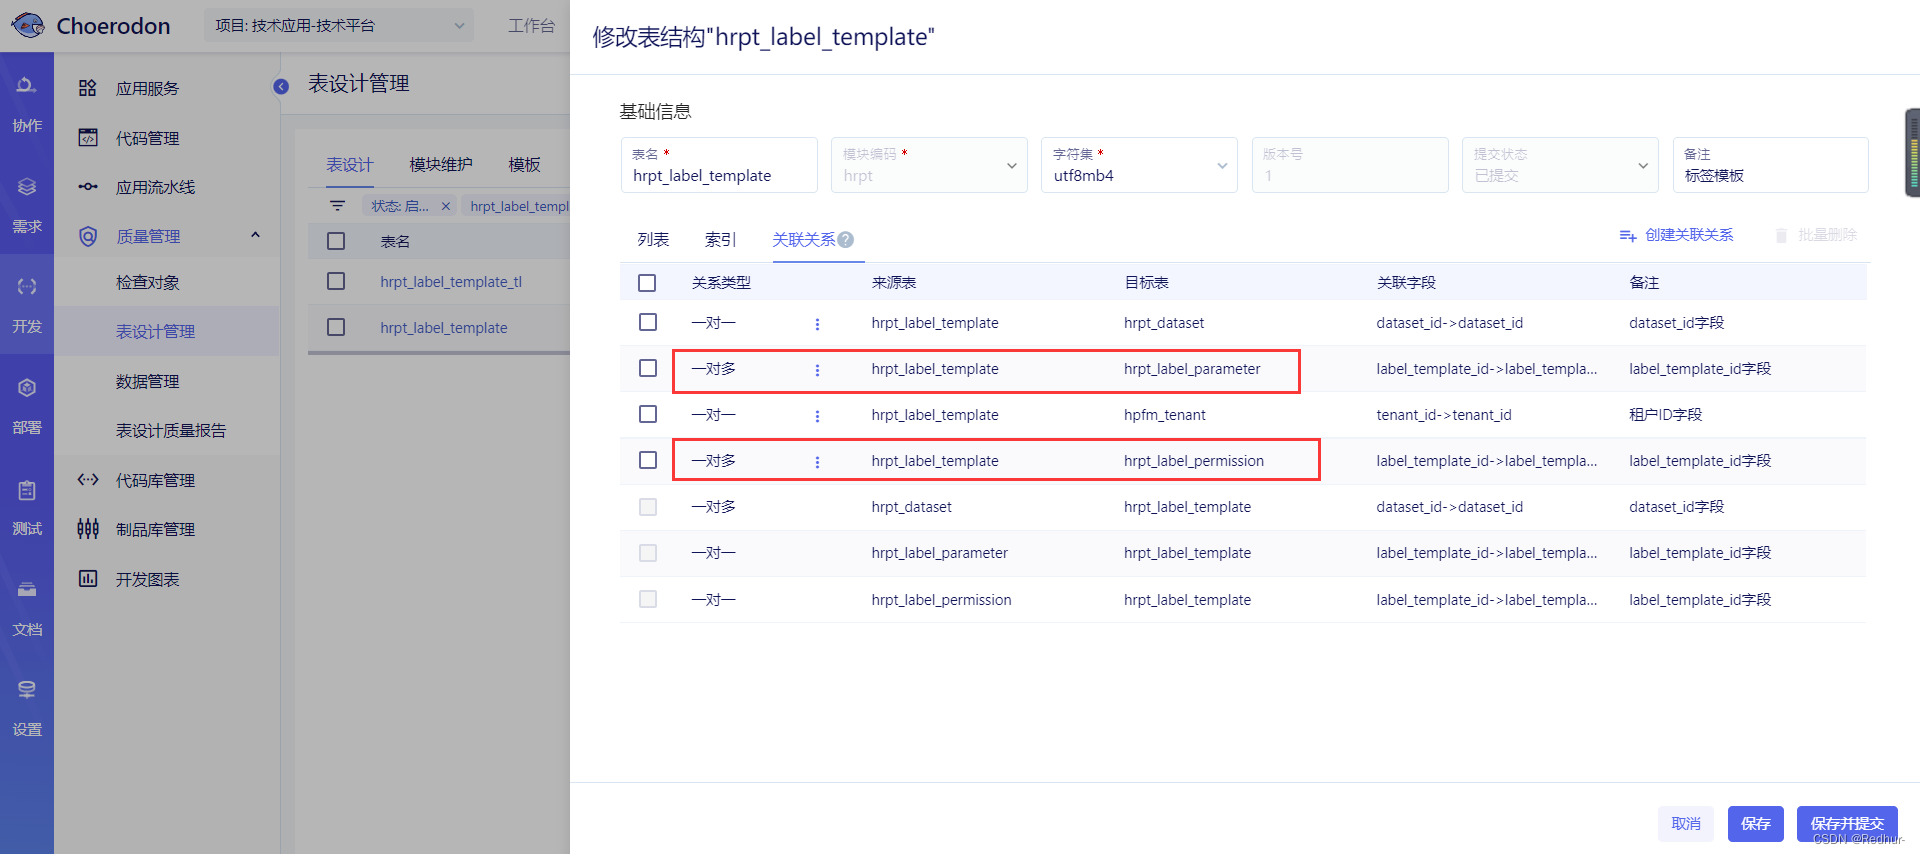Click the 保存 button
The height and width of the screenshot is (854, 1920).
pyautogui.click(x=1756, y=824)
